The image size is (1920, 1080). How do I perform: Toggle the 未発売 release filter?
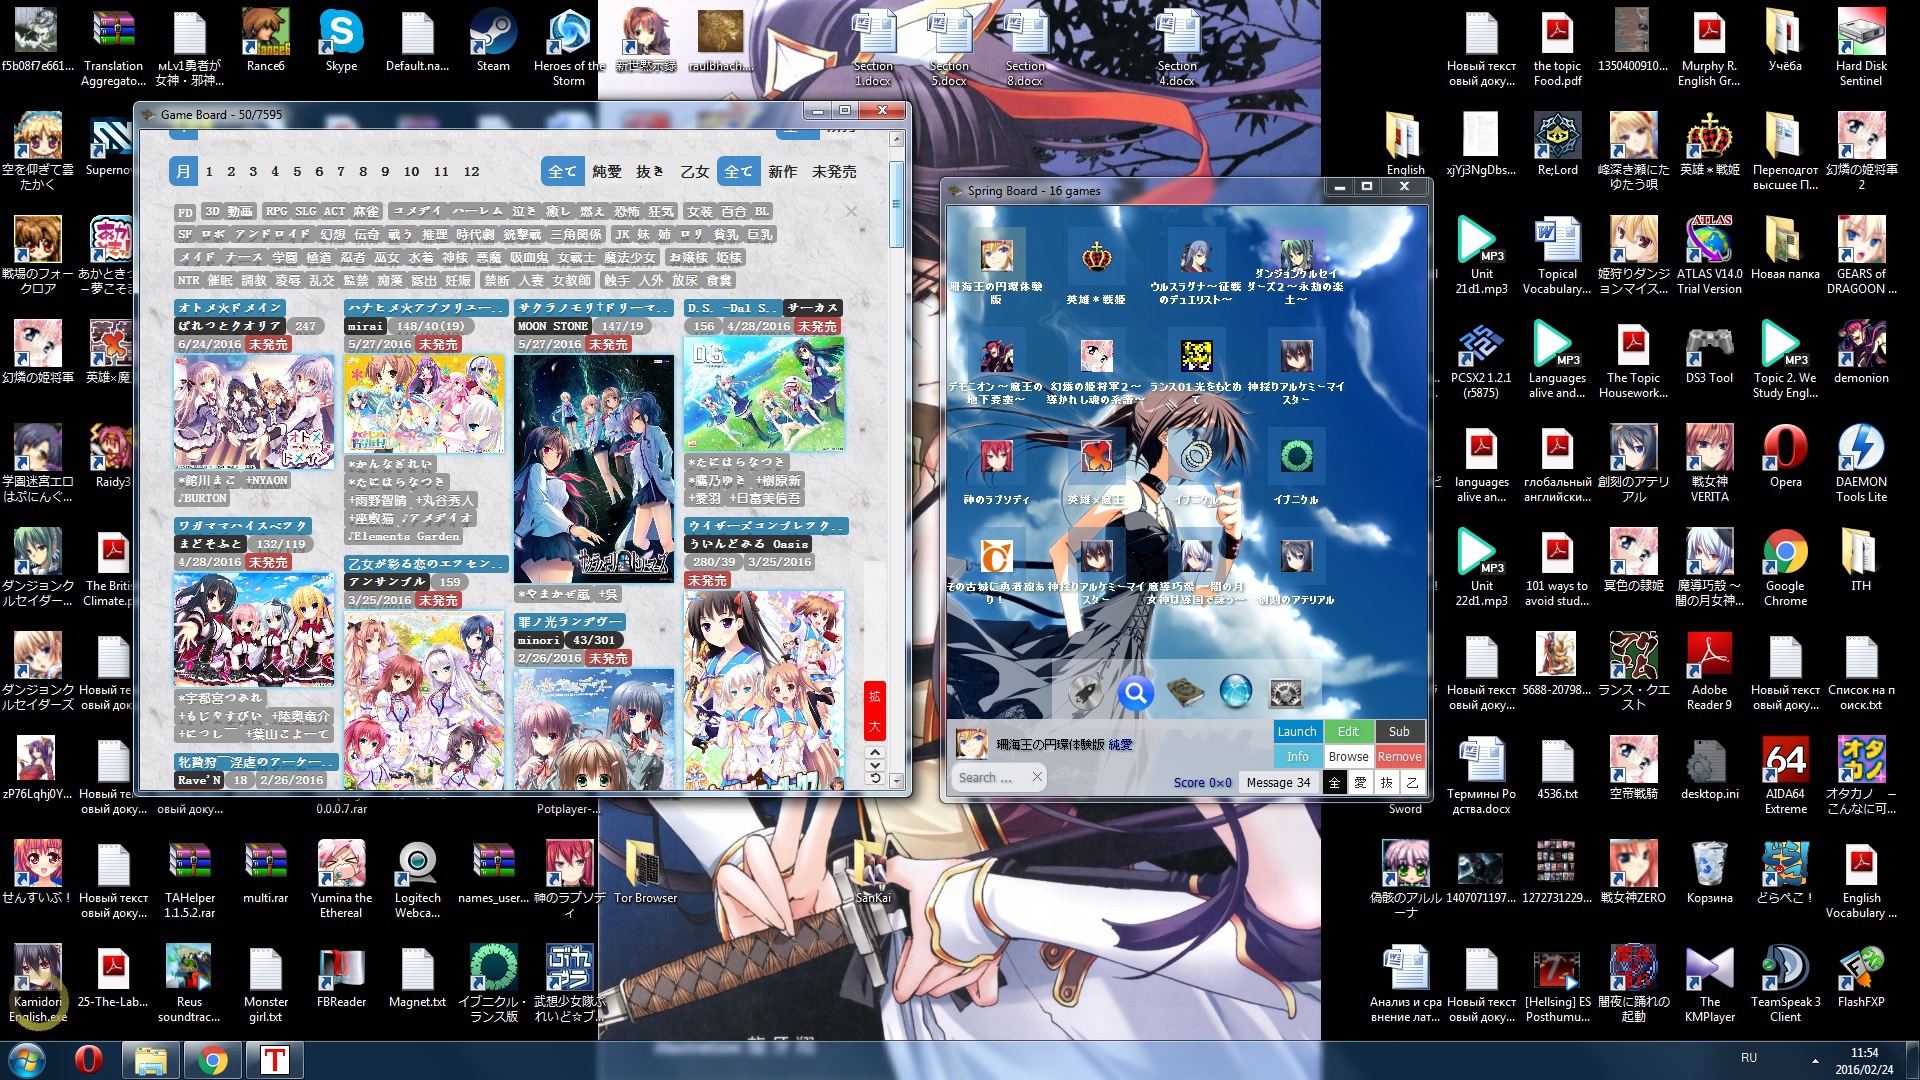[834, 172]
